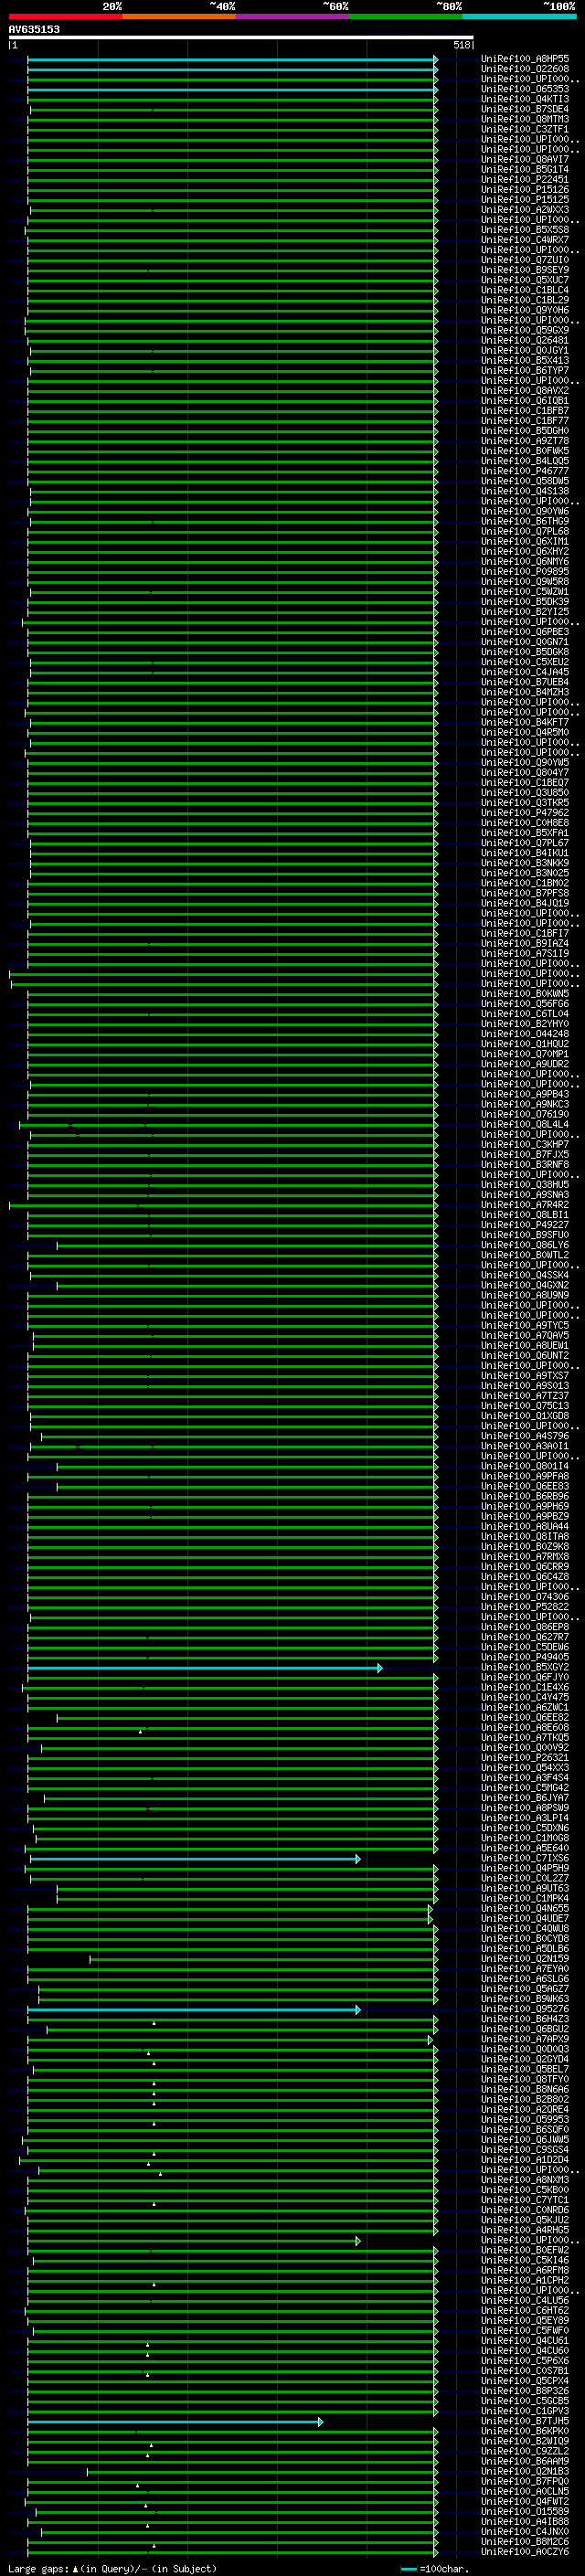The image size is (585, 2576).
Task: Click cyan alignment bar of UniRef100_B7TJH5
Action: coord(175,2421)
